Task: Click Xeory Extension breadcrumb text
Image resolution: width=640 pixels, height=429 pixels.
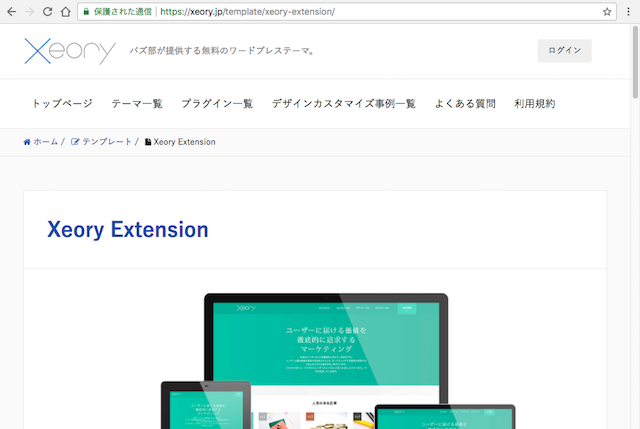Action: [x=184, y=142]
